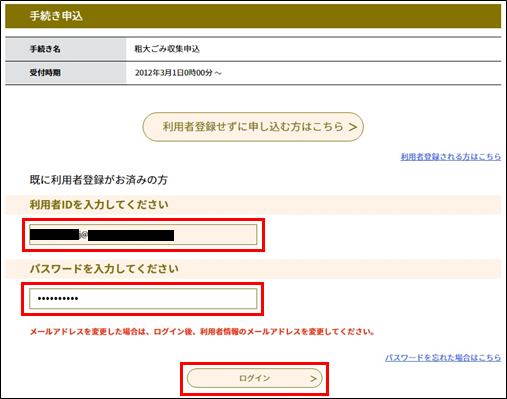Focus the password input field
Screen dimensions: 507x399
[x=143, y=299]
